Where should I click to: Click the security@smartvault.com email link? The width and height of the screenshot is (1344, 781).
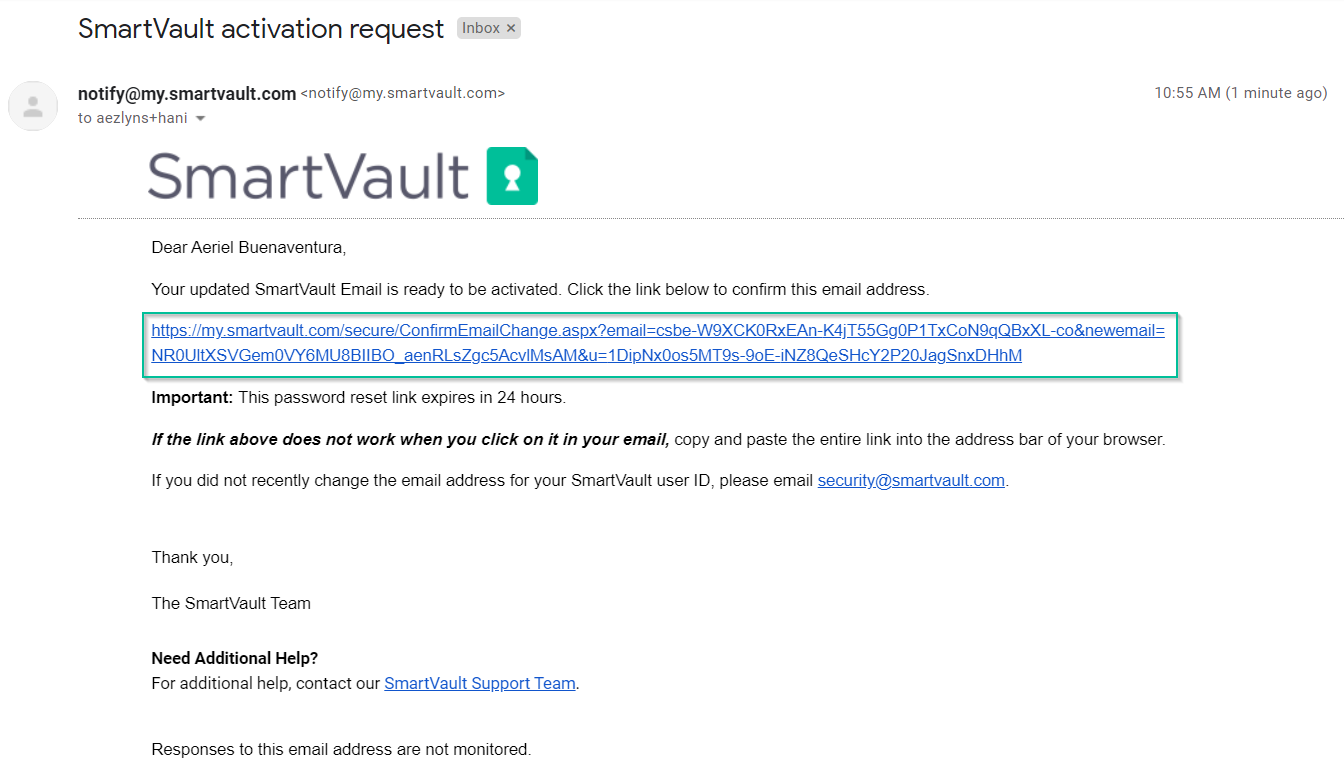[x=911, y=480]
